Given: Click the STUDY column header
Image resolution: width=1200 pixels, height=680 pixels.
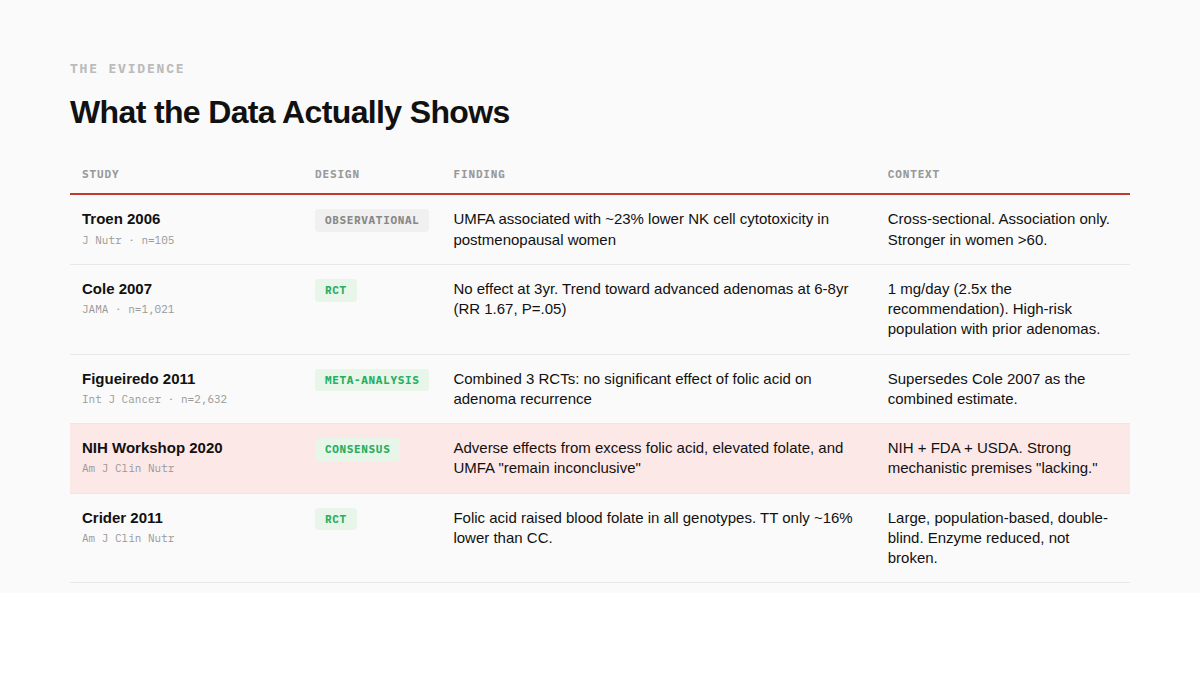Looking at the screenshot, I should point(100,174).
